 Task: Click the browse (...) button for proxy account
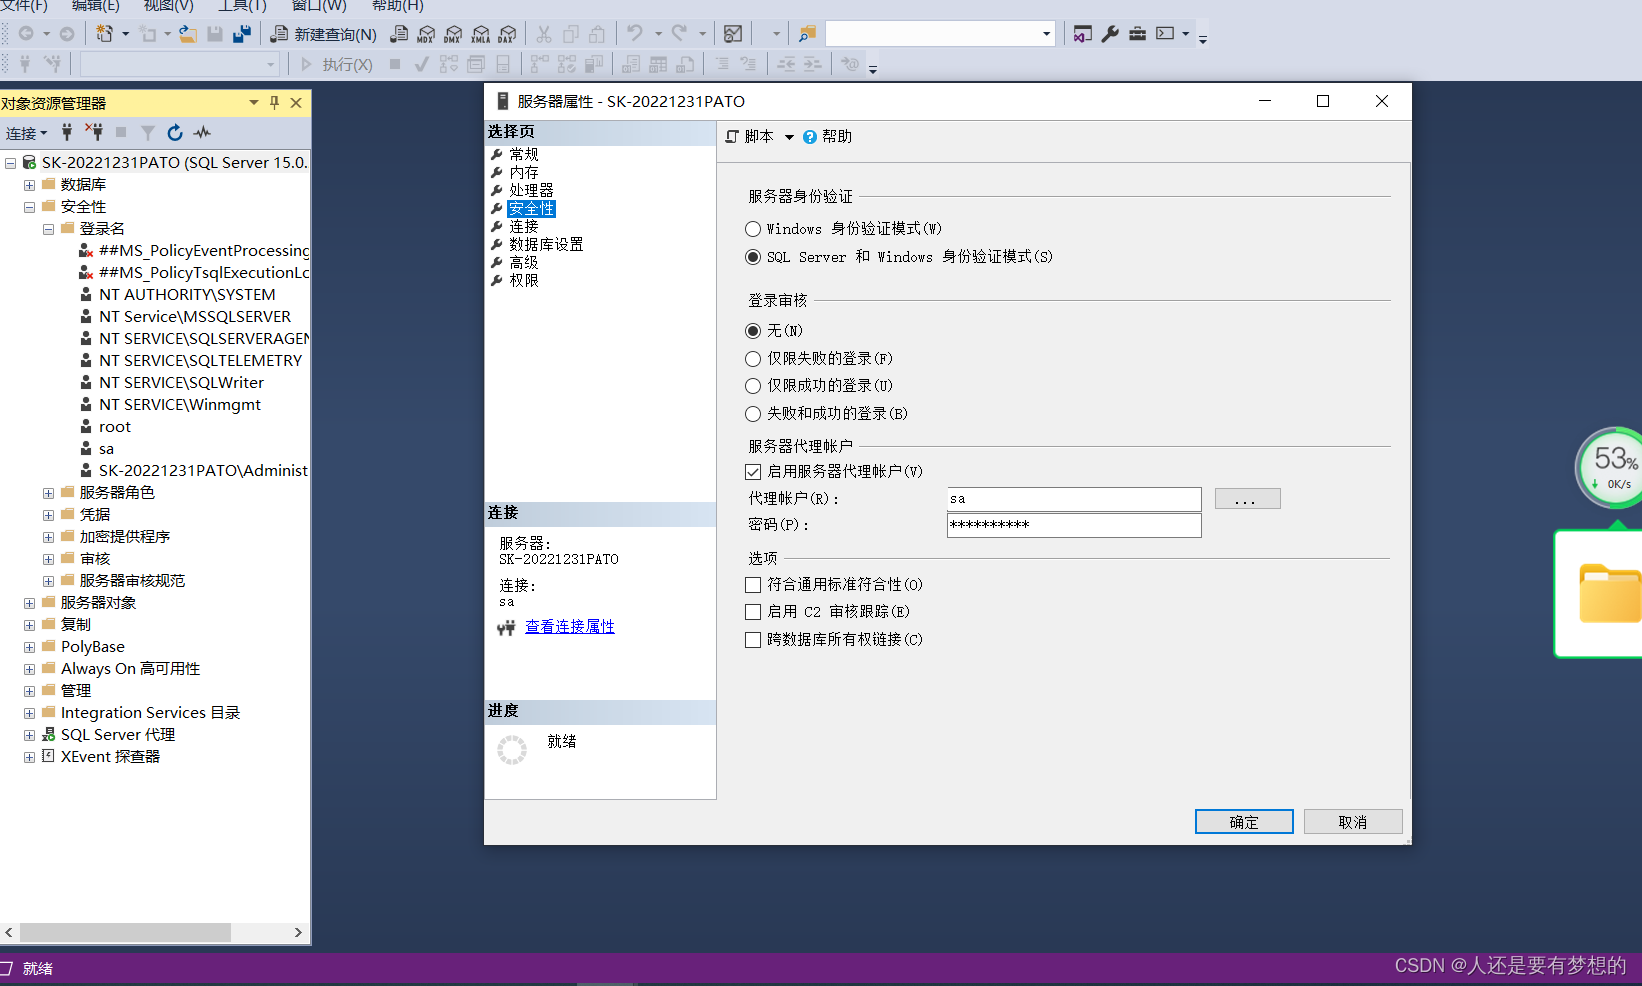coord(1247,499)
